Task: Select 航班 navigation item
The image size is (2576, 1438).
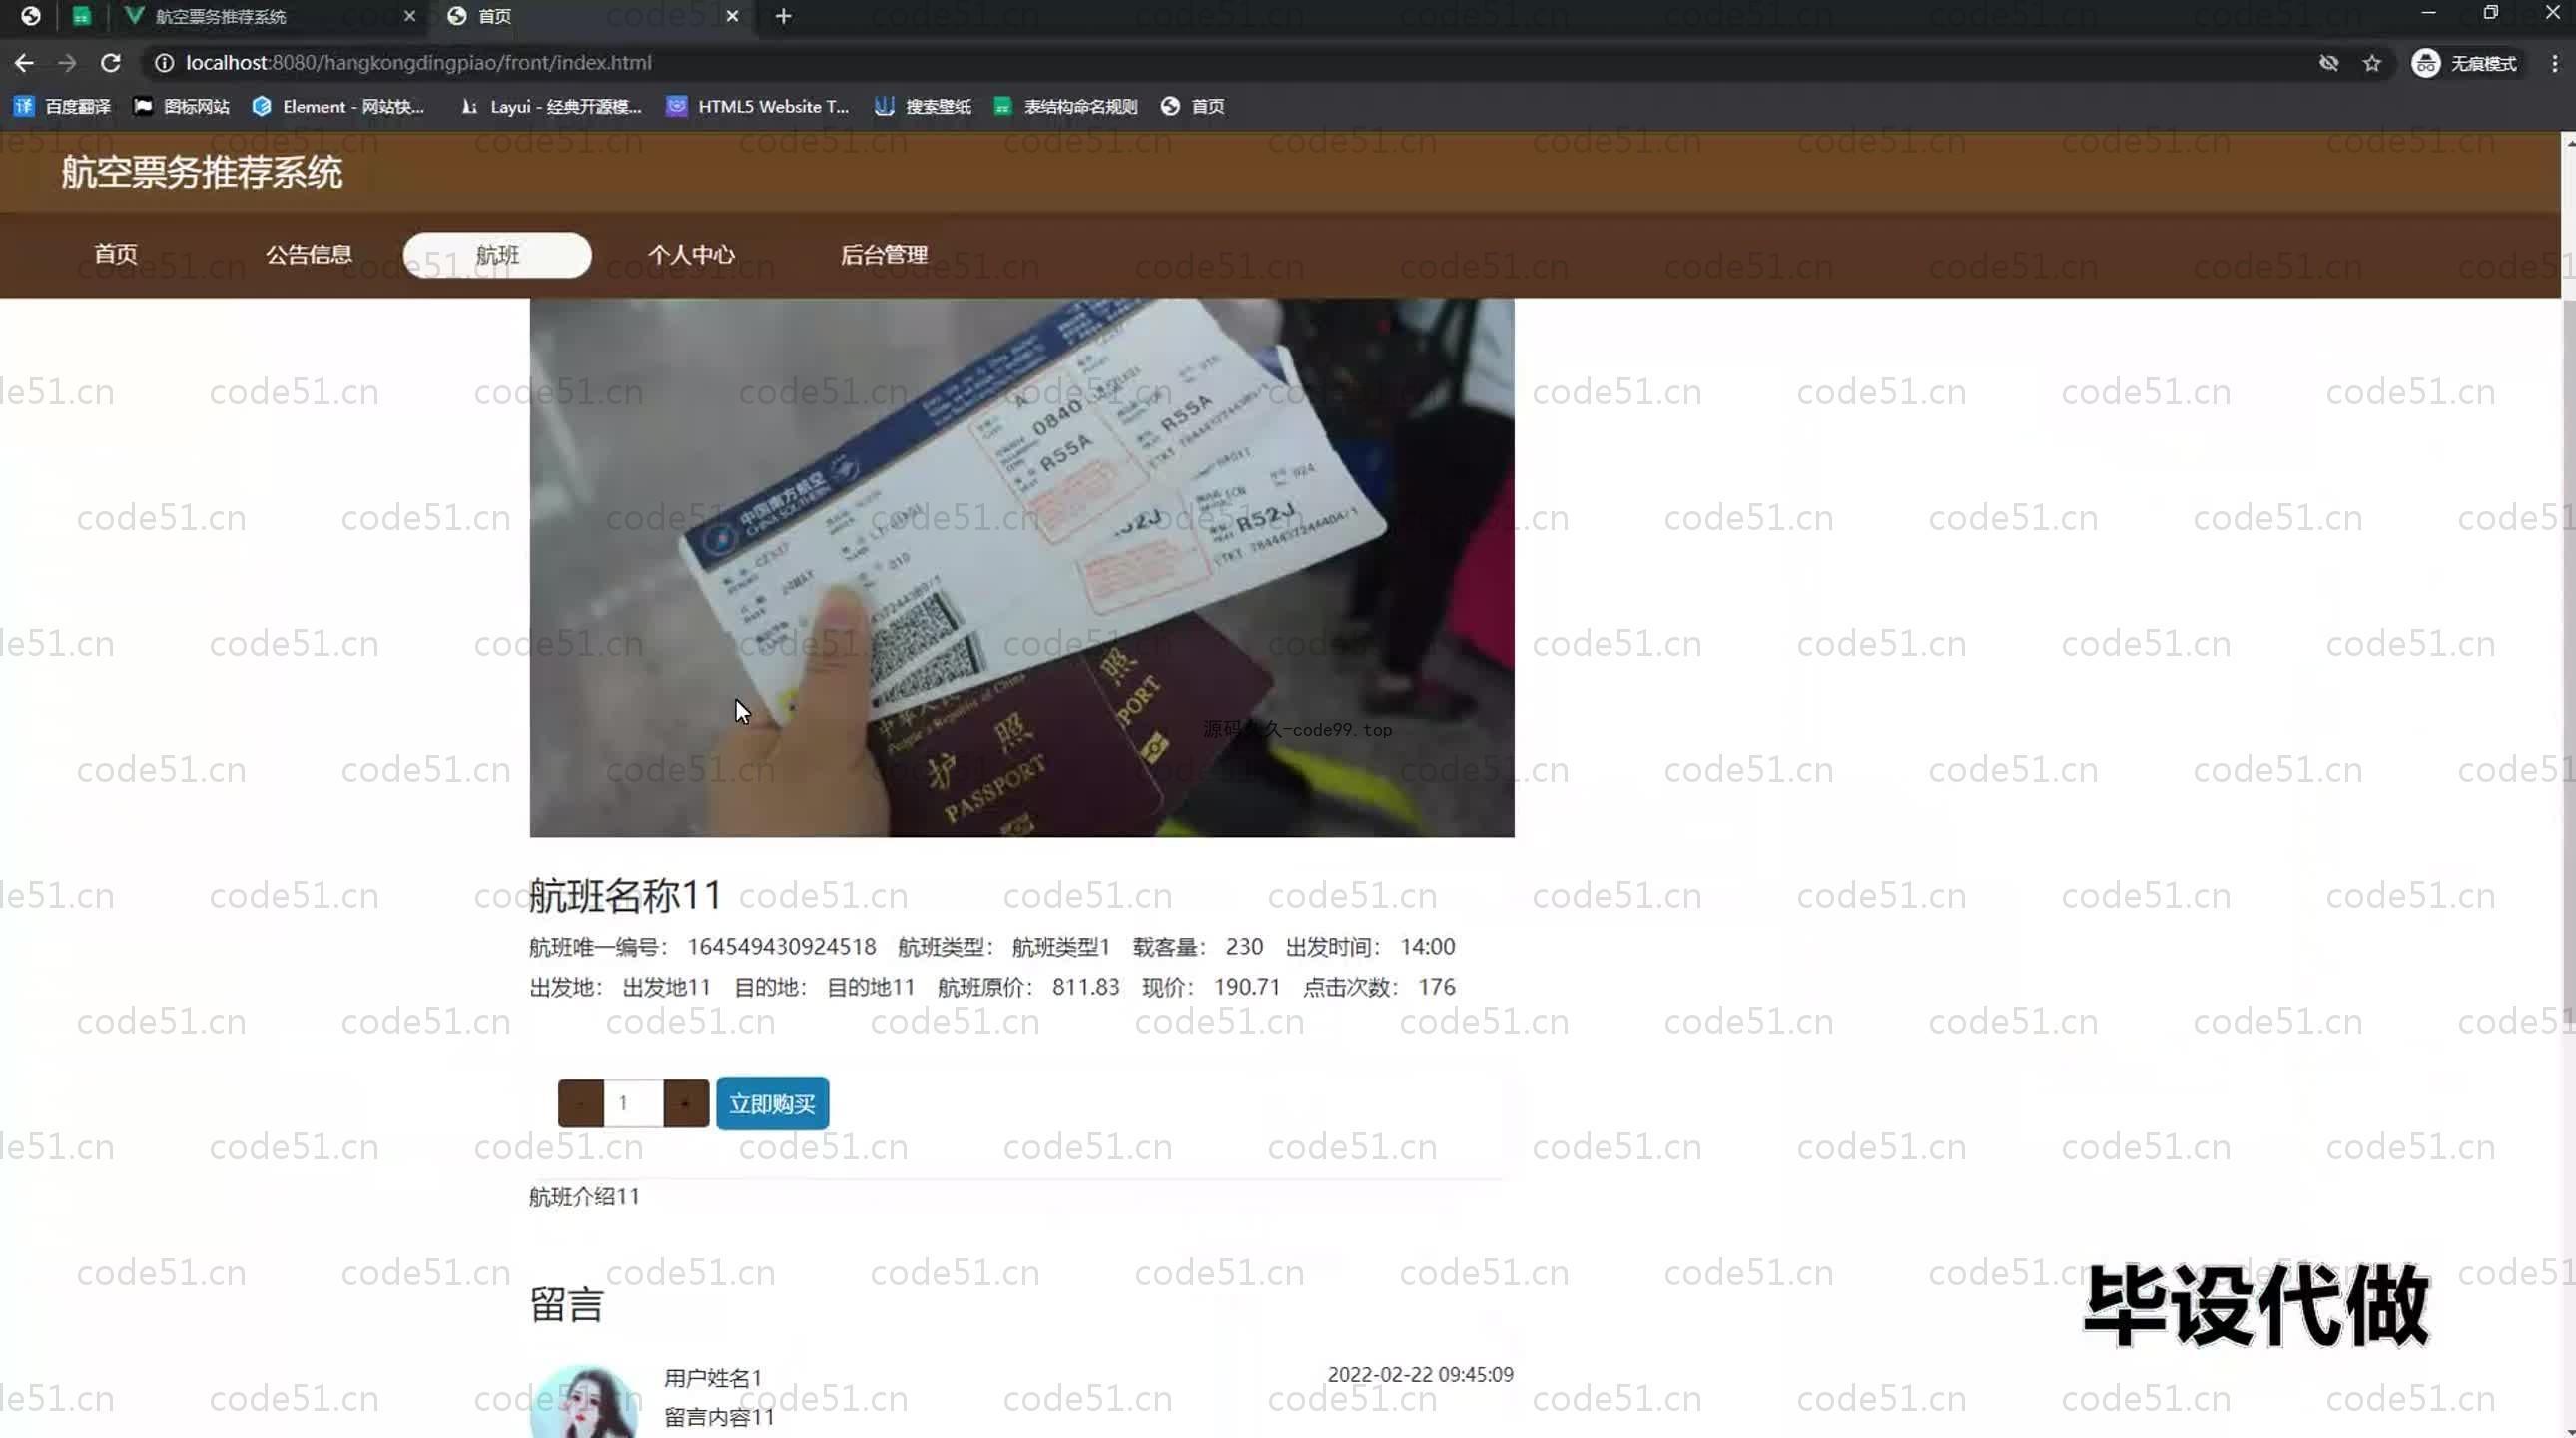Action: point(497,255)
